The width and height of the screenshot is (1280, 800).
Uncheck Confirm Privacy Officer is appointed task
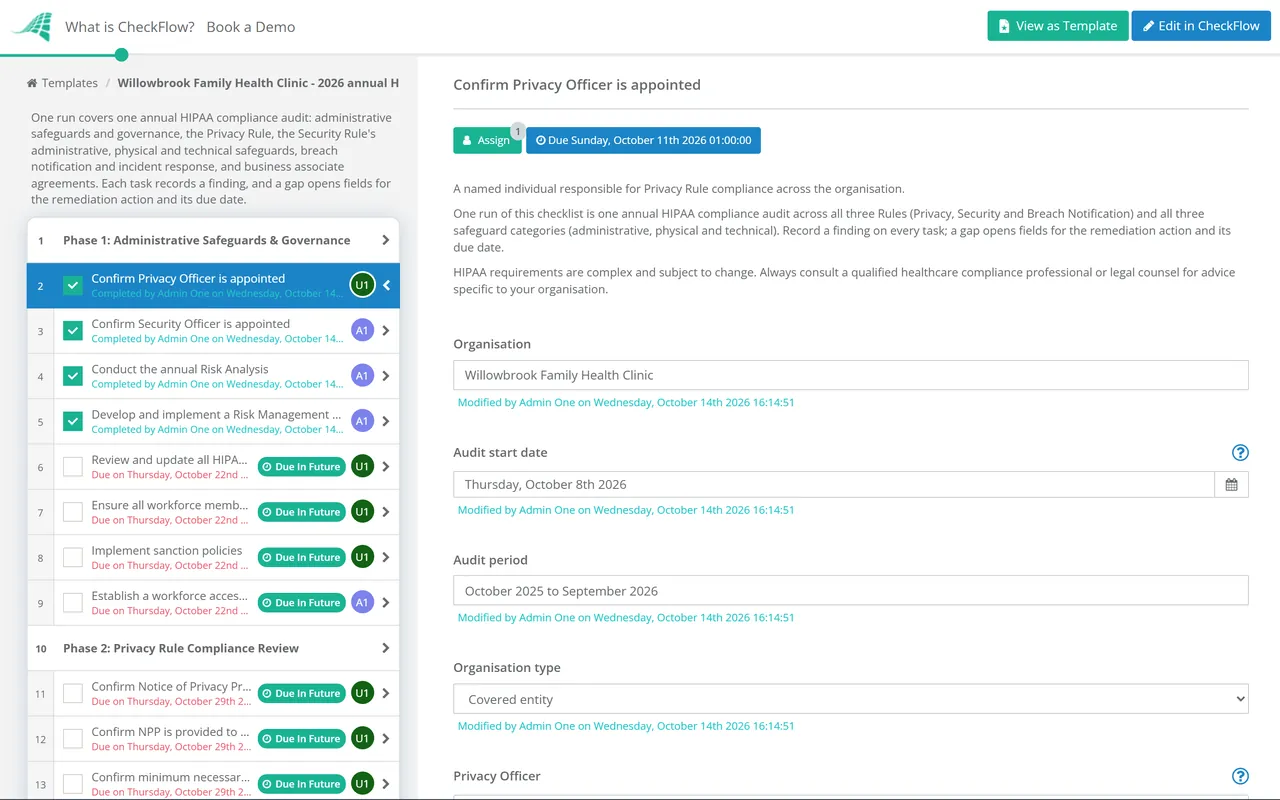click(73, 285)
